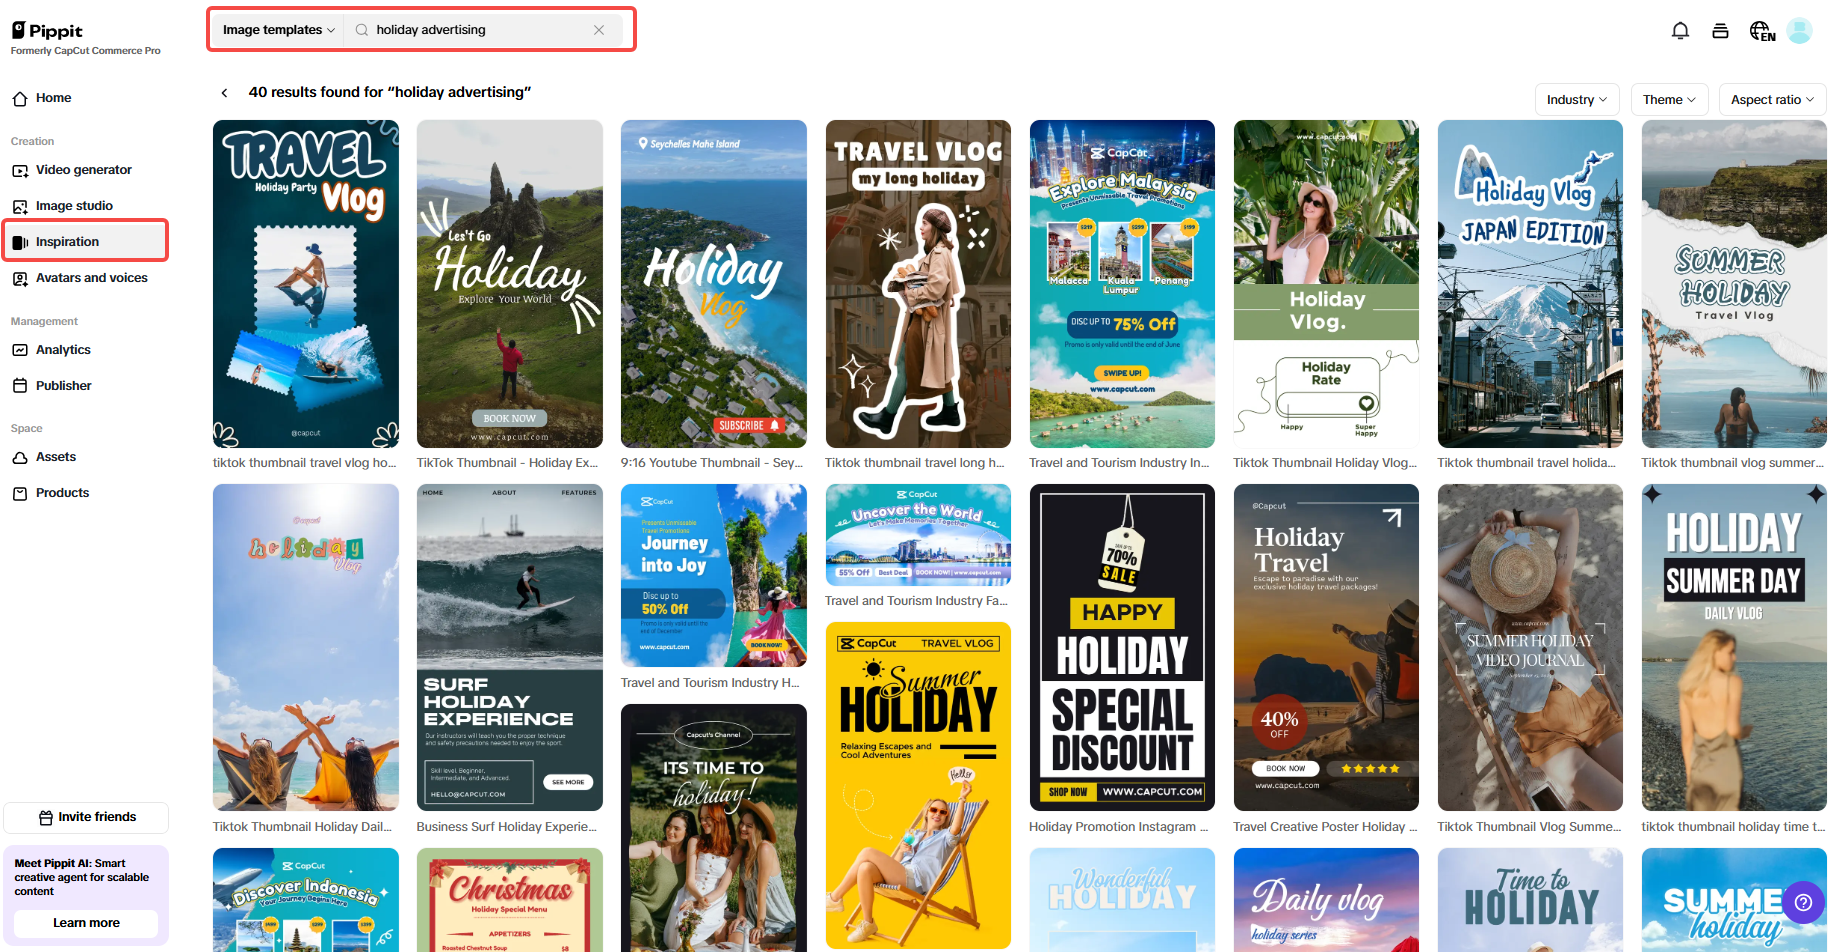Open the Holiday Summer Day Daily Vlog template

click(x=1734, y=648)
